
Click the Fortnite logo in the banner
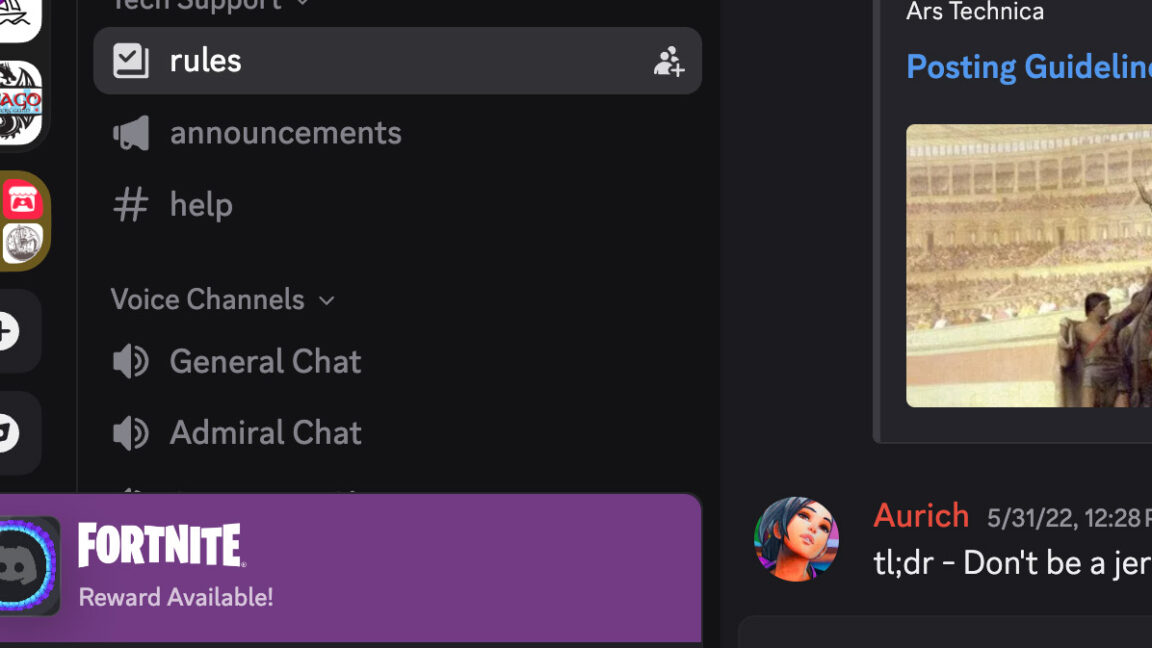(161, 545)
